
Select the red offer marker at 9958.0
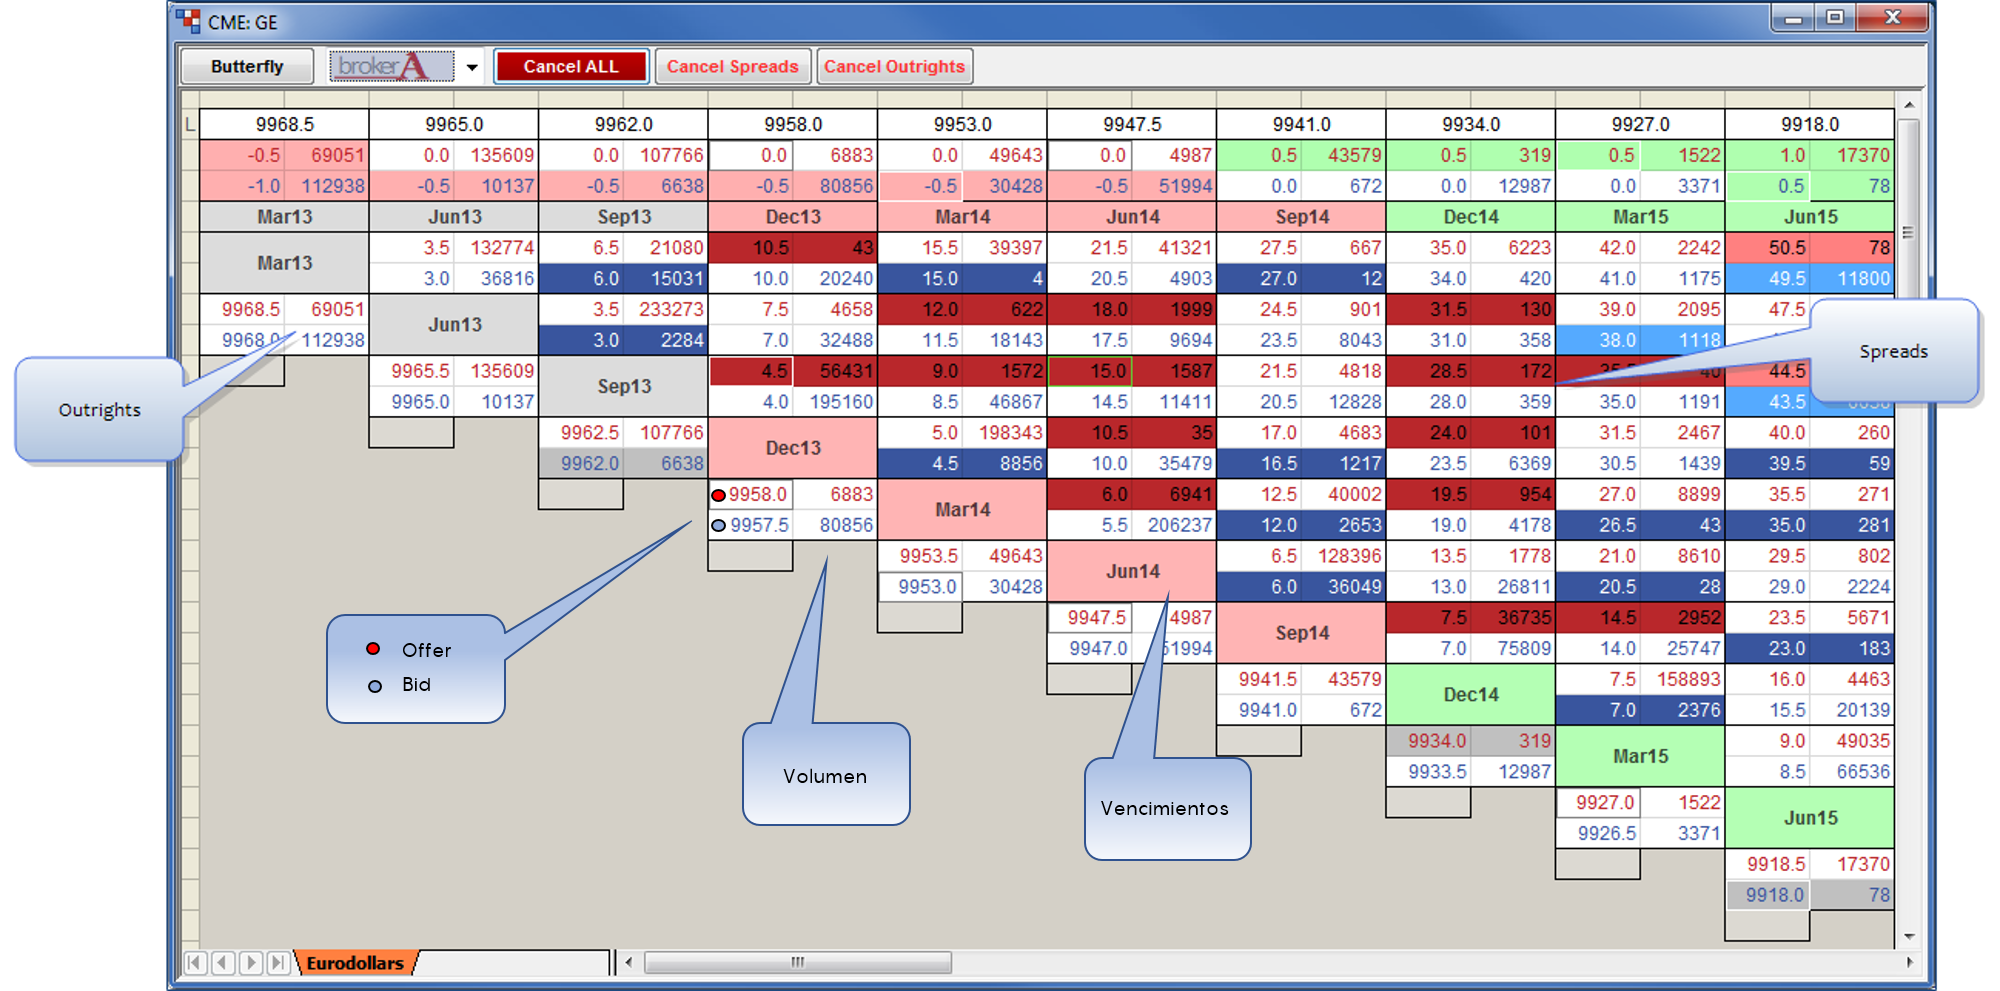pyautogui.click(x=718, y=495)
